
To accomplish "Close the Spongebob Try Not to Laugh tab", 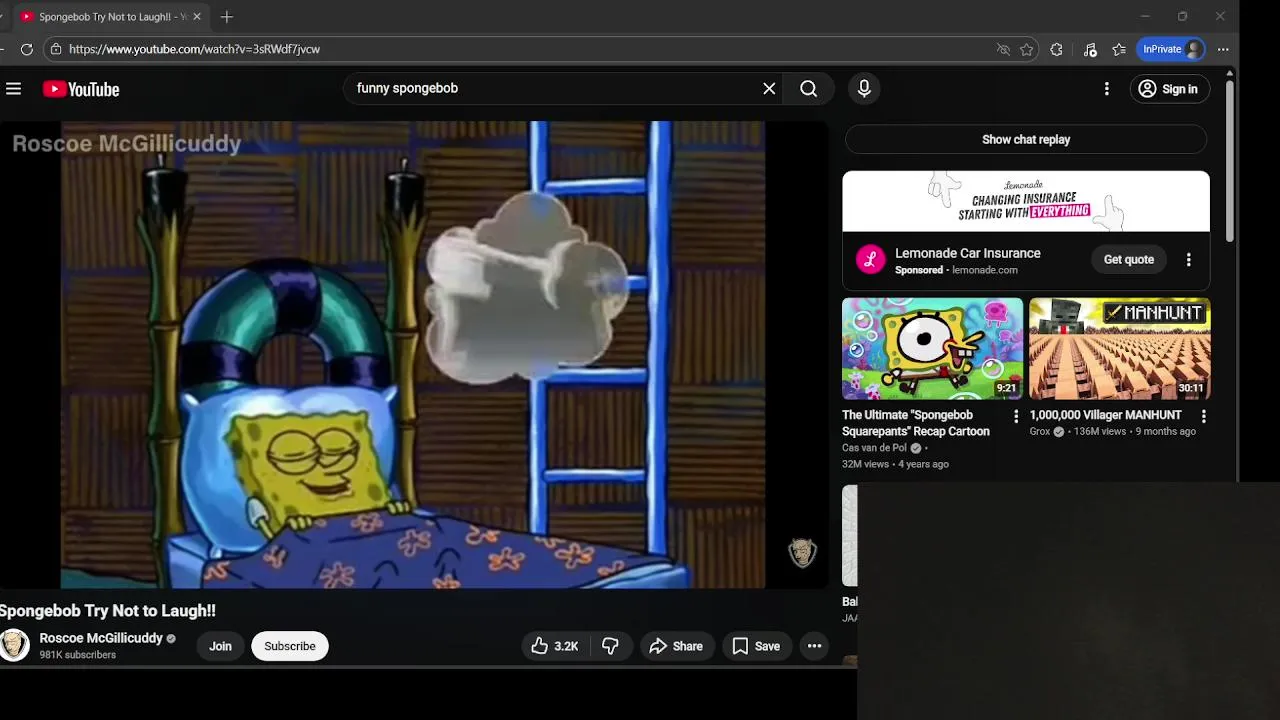I will point(197,17).
